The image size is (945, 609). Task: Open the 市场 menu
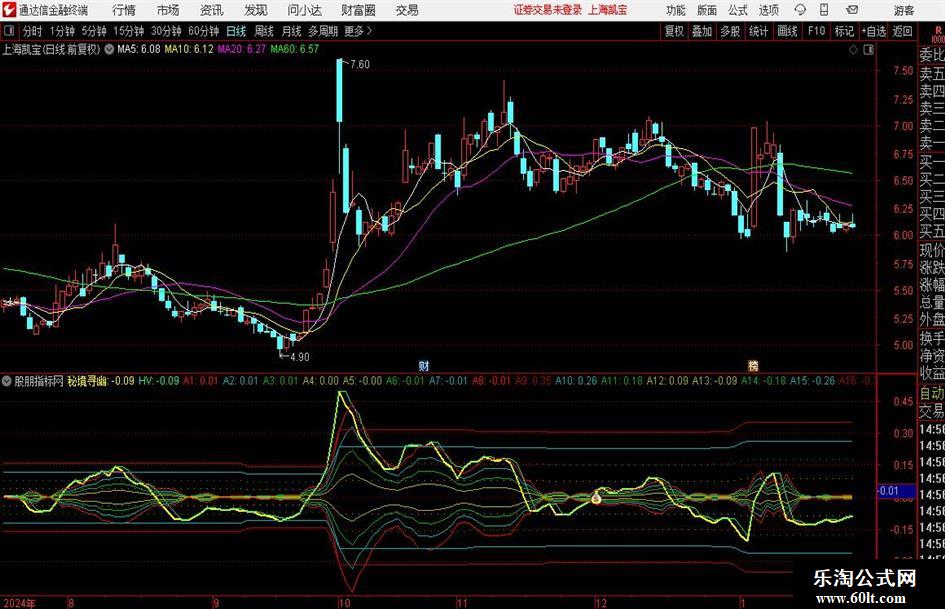point(168,10)
